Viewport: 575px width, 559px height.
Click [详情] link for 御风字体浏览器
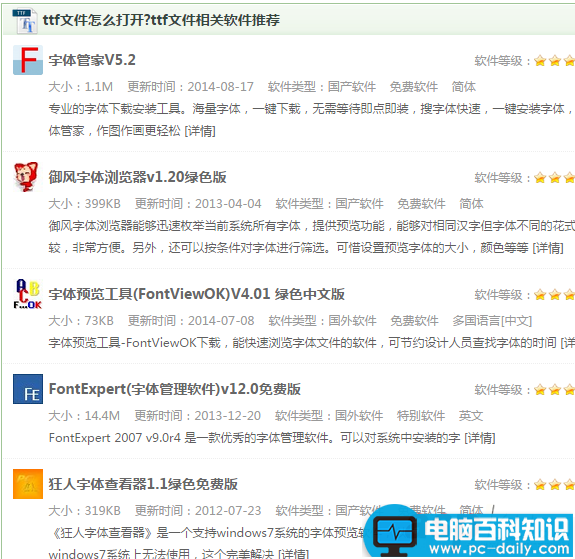(548, 248)
